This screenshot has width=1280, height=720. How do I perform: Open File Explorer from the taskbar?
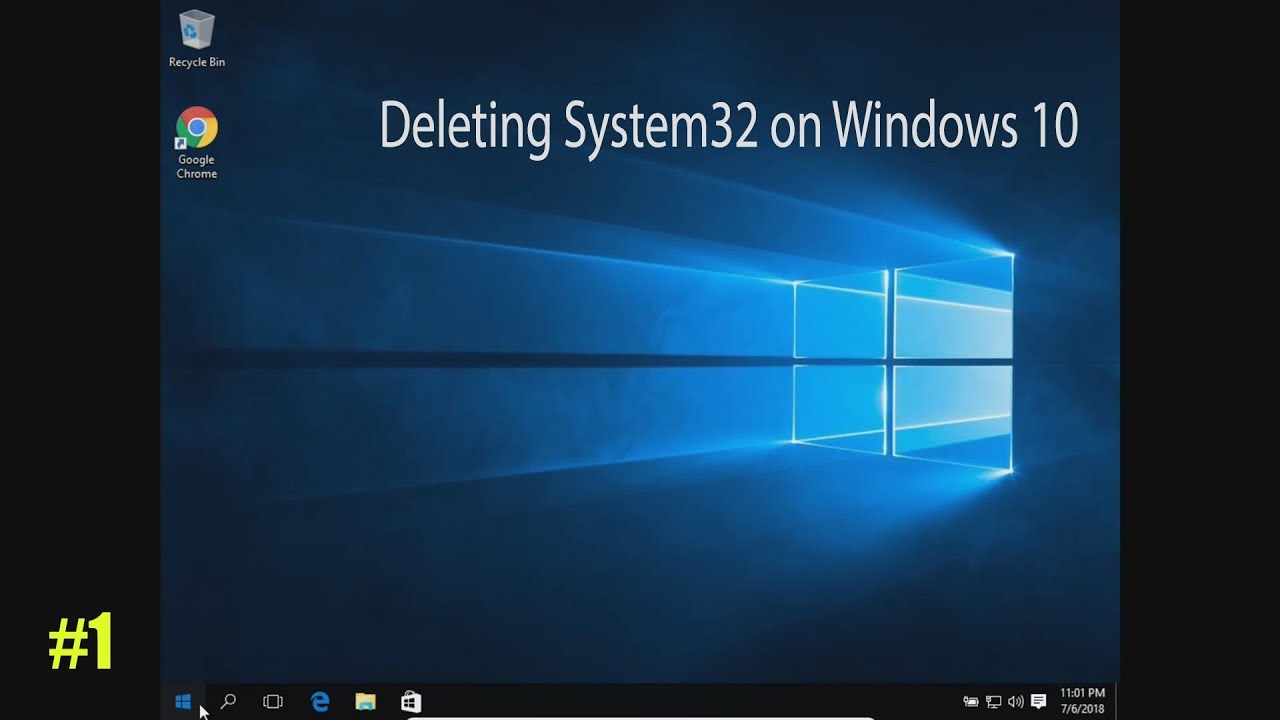pyautogui.click(x=365, y=702)
